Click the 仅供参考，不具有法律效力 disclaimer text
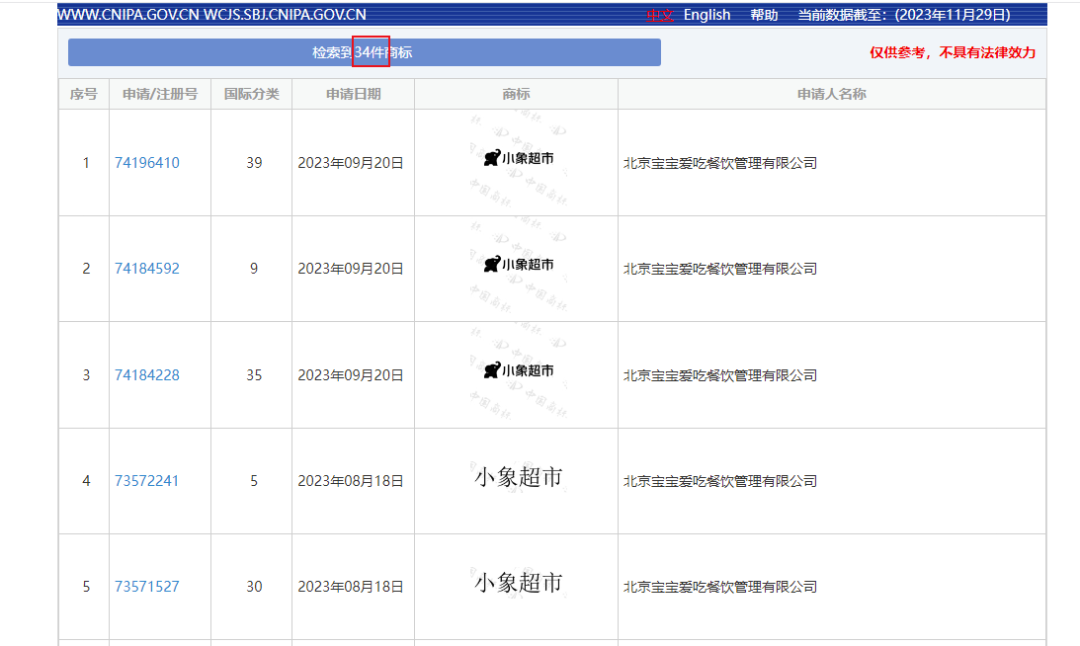Image resolution: width=1080 pixels, height=646 pixels. point(952,52)
